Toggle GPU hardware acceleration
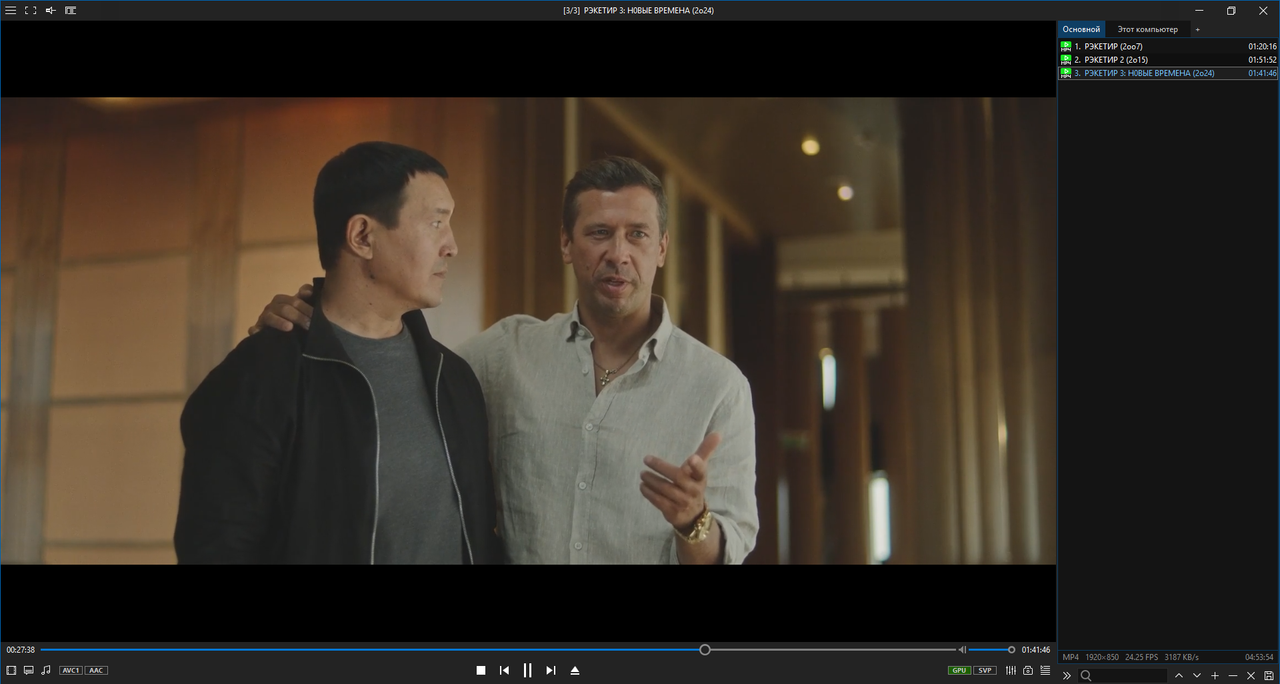This screenshot has height=684, width=1280. [959, 670]
